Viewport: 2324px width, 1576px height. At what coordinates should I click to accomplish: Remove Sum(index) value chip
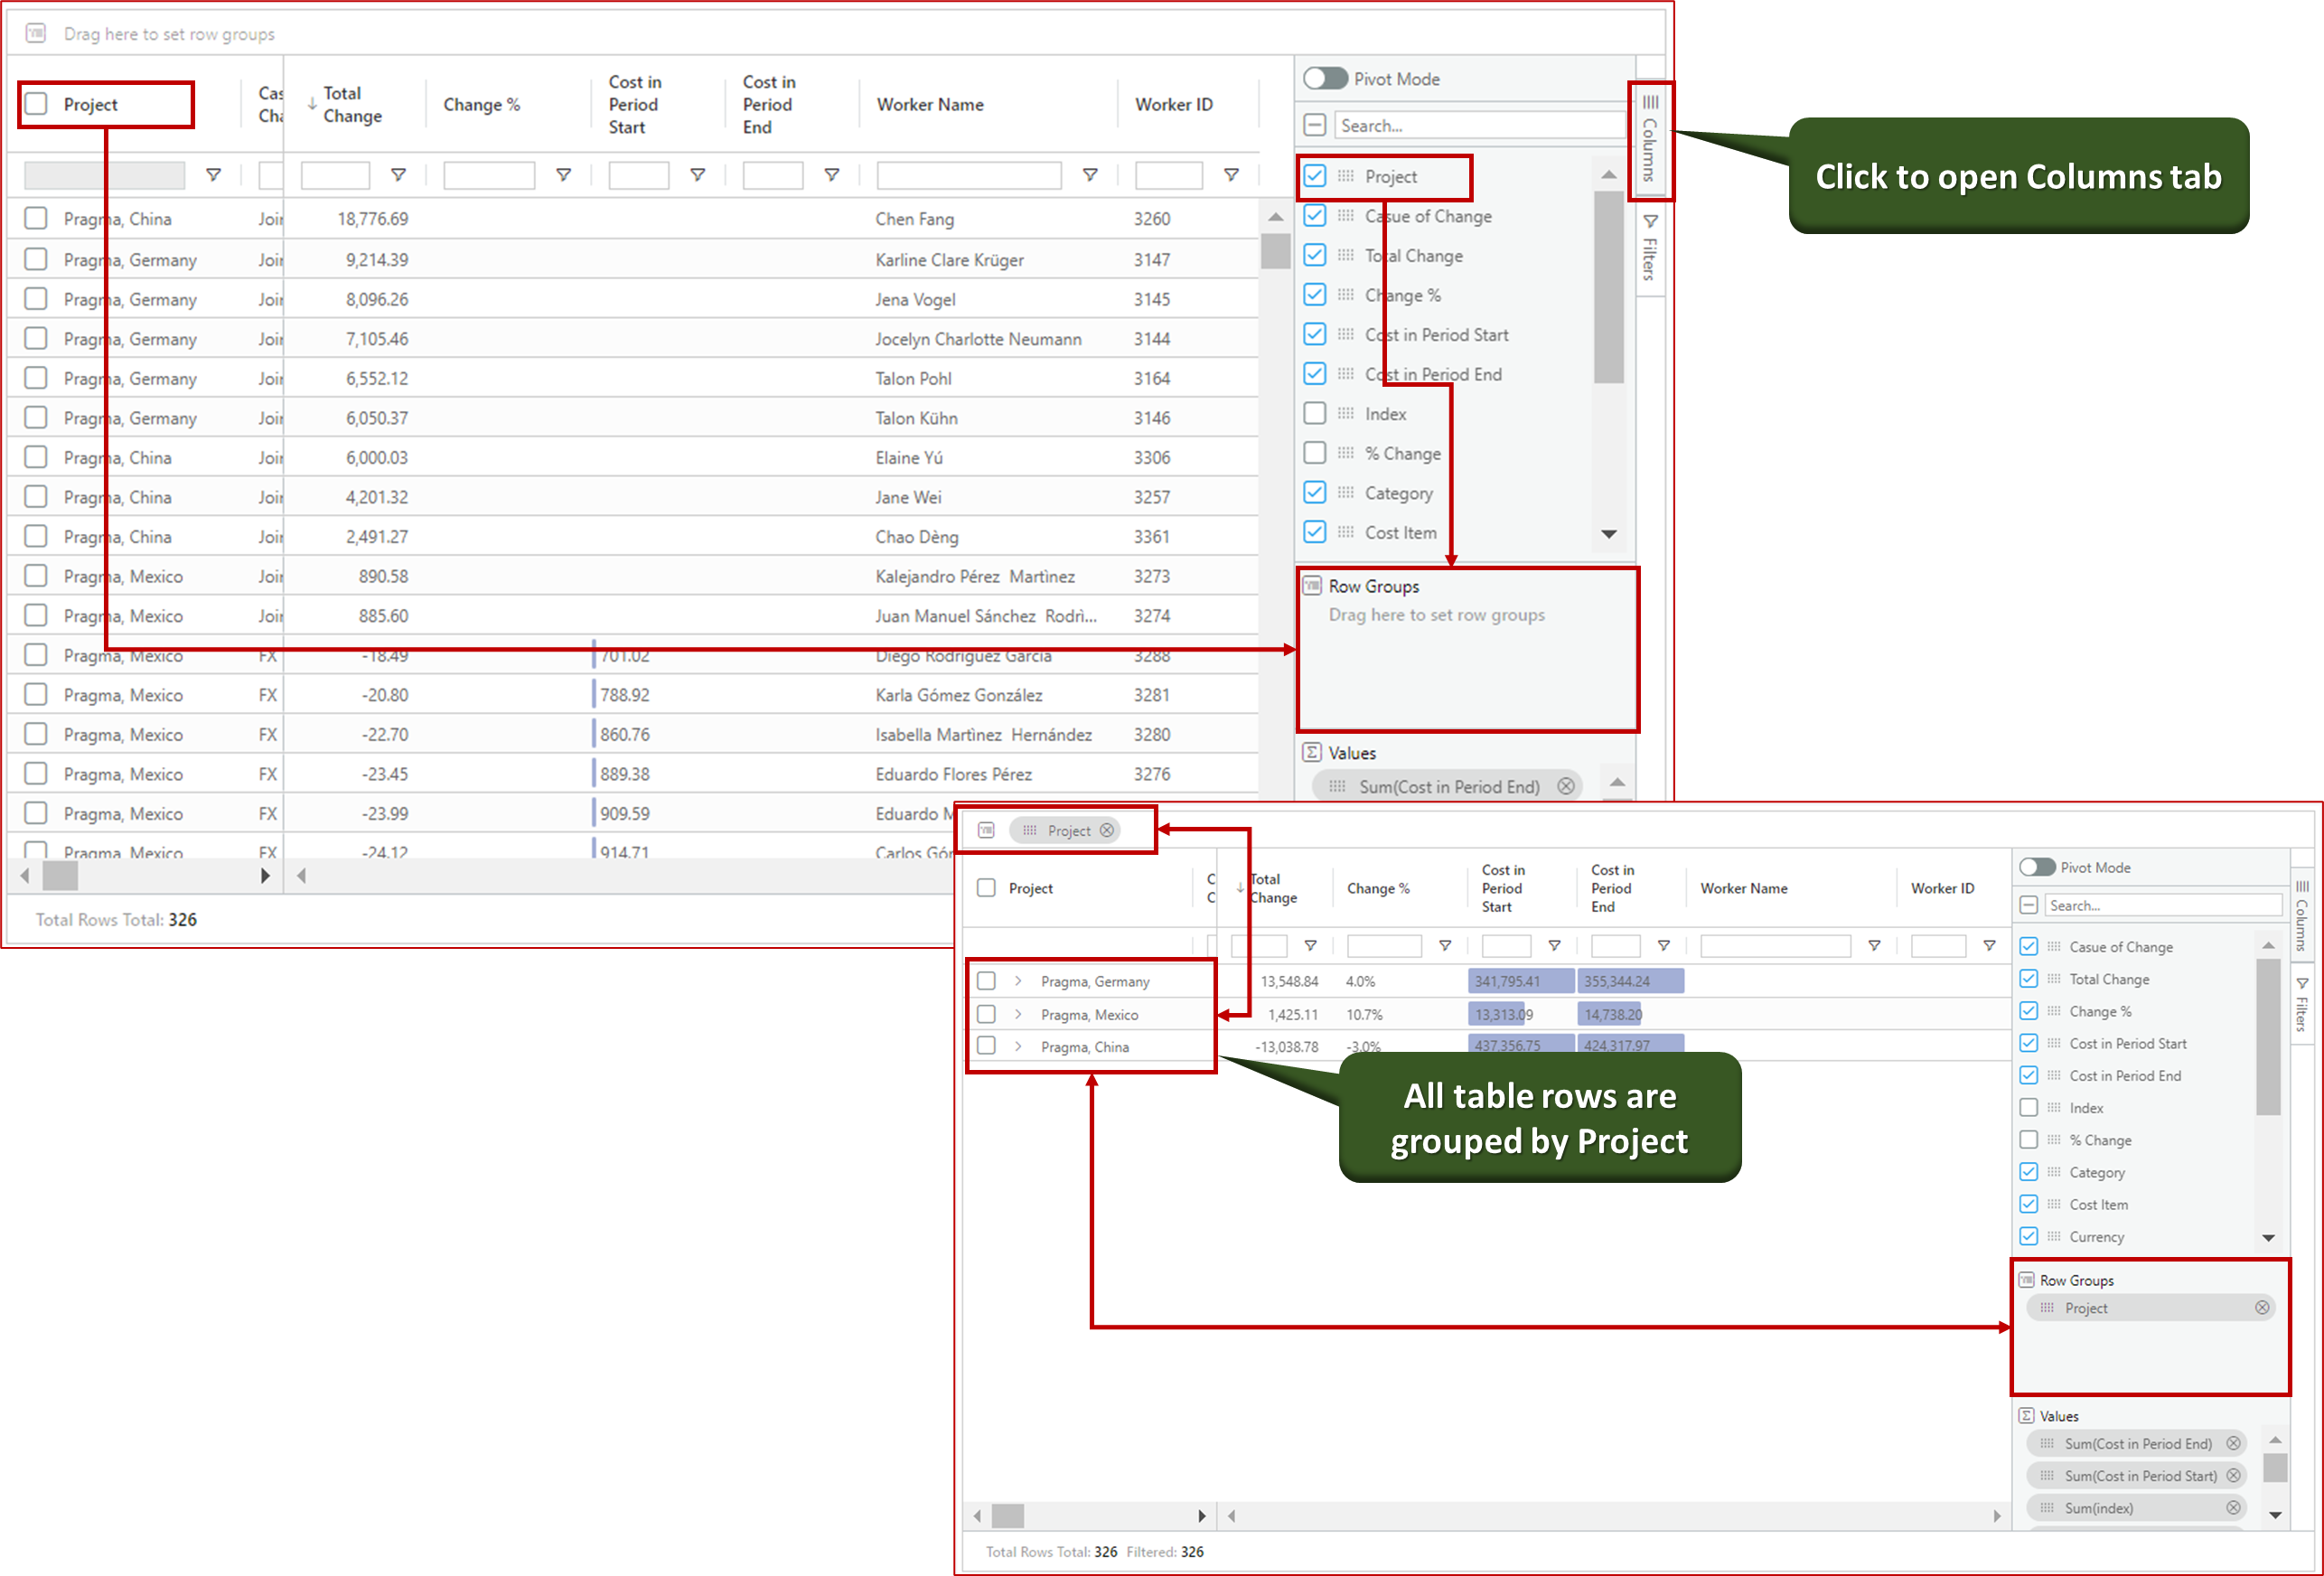[x=2233, y=1507]
